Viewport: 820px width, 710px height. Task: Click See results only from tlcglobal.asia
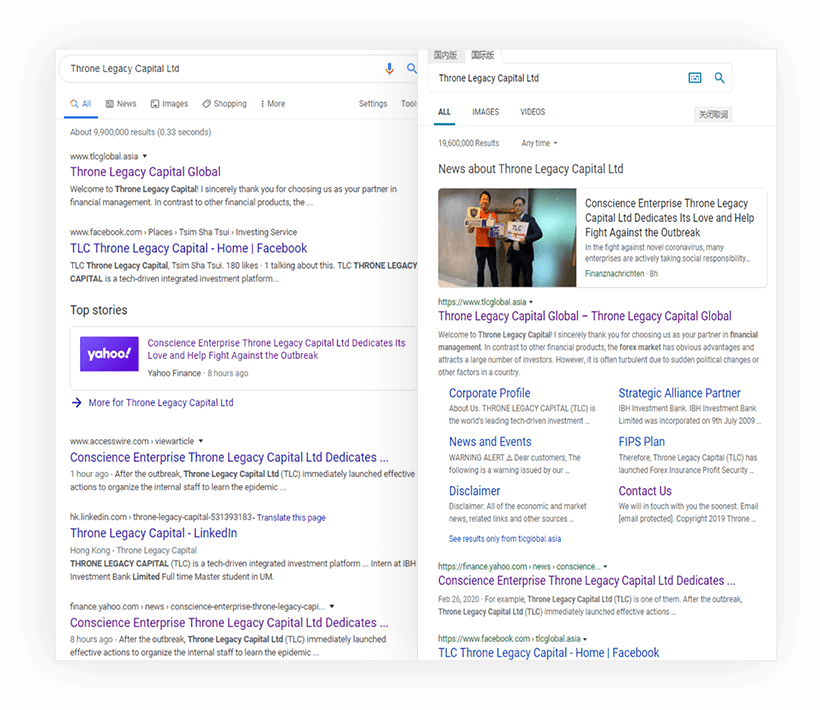coord(505,539)
